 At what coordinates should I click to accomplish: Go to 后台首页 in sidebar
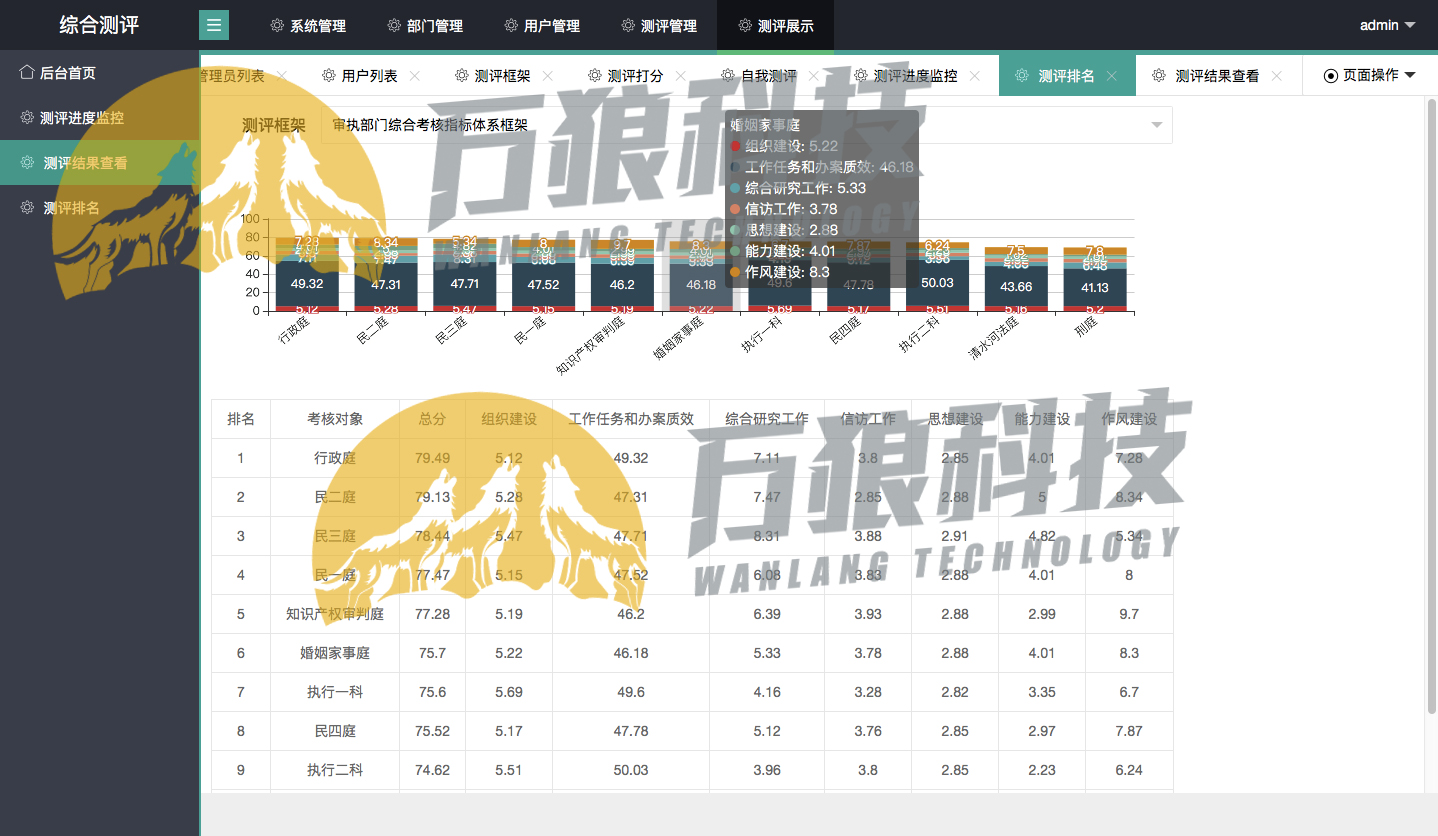click(x=100, y=73)
